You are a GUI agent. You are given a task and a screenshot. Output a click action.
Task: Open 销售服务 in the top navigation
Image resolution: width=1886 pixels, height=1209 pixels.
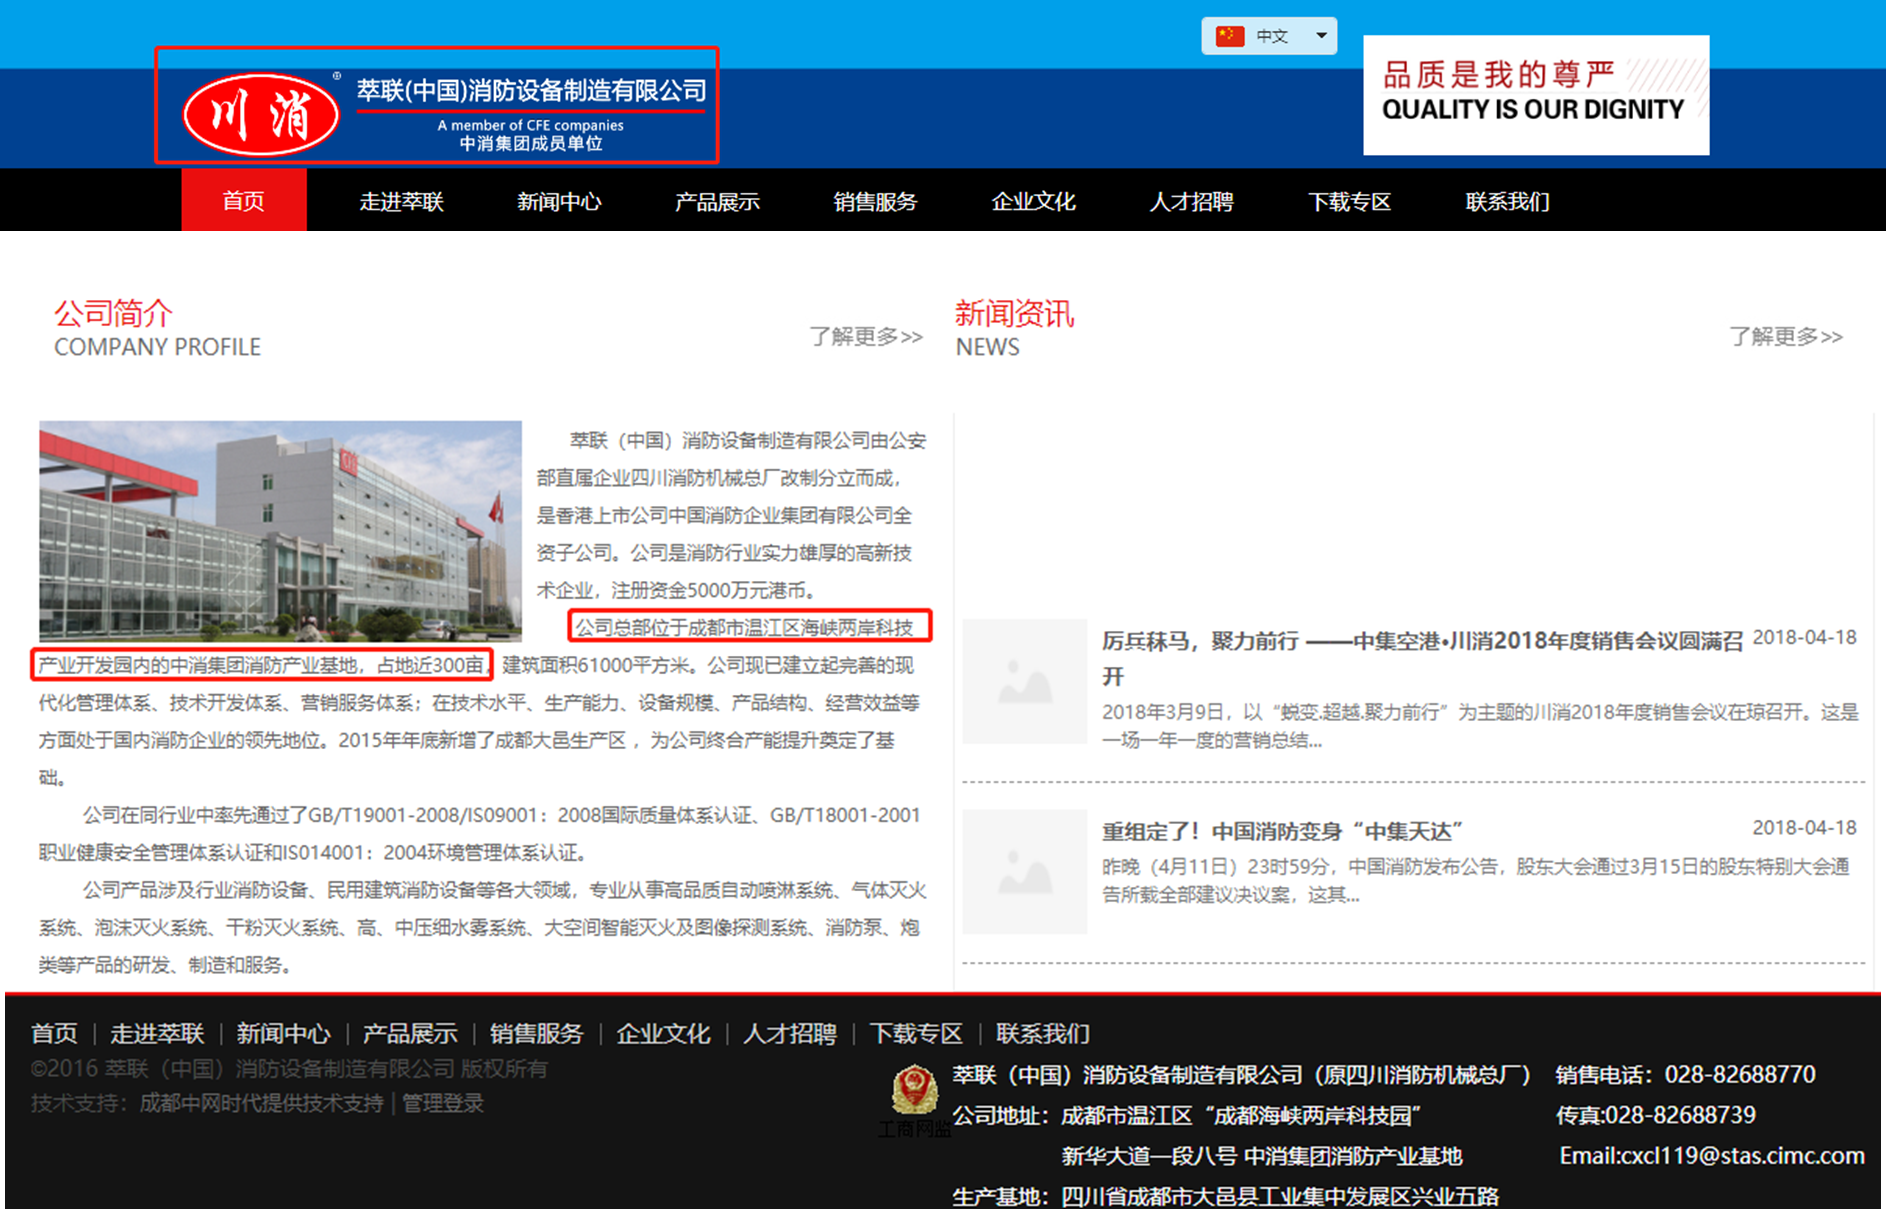[875, 201]
